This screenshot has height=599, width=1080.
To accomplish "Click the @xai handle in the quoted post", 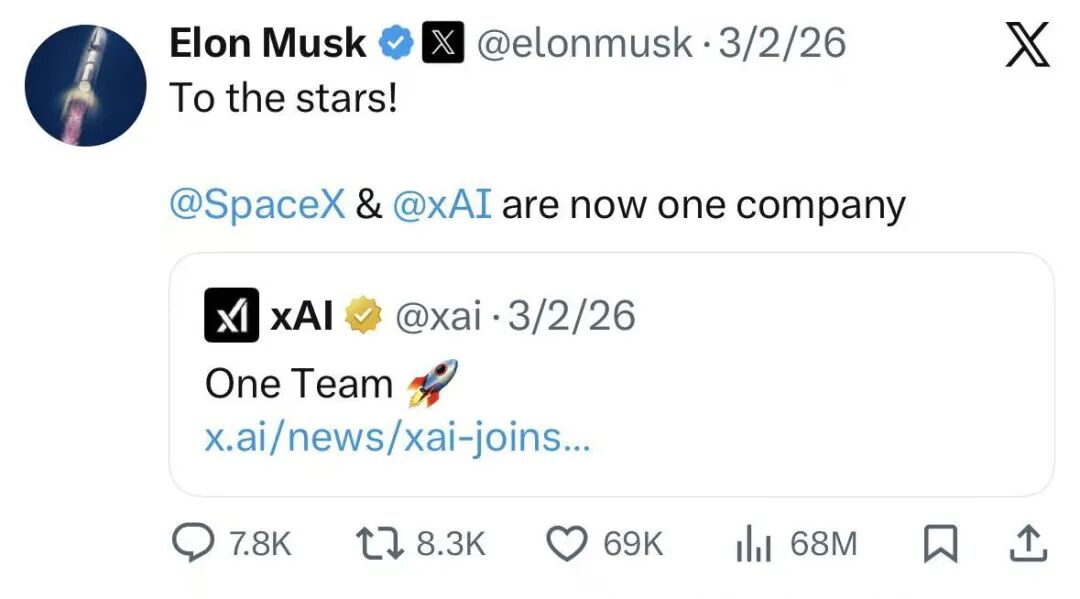I will tap(439, 317).
